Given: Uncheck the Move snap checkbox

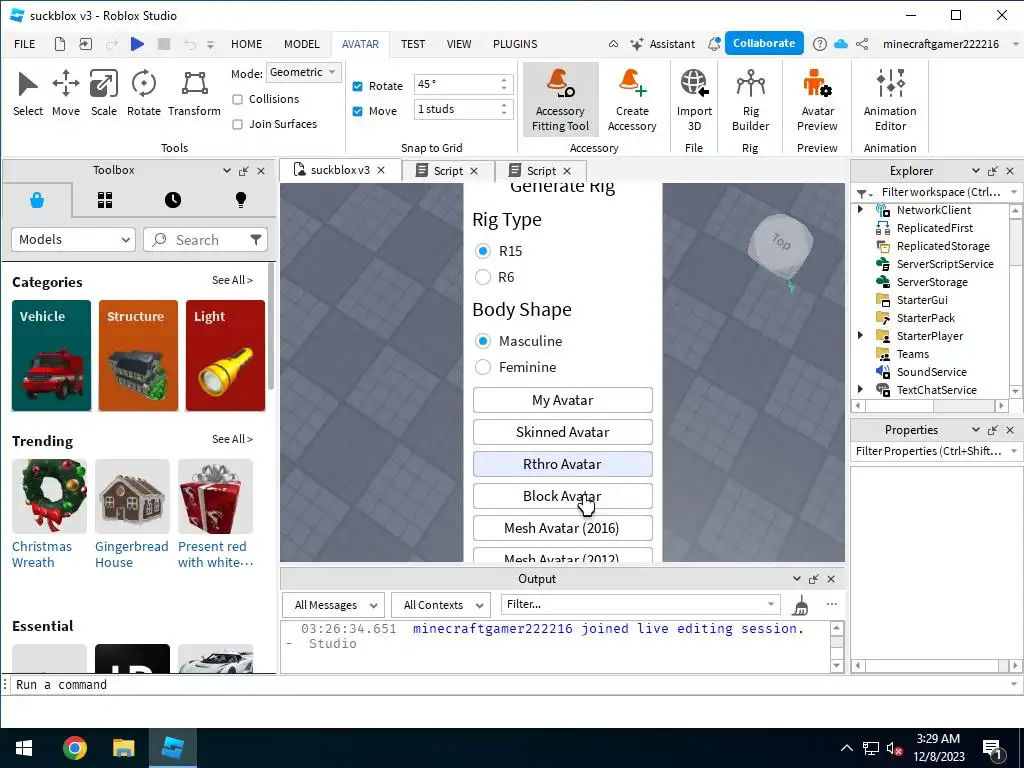Looking at the screenshot, I should (357, 111).
